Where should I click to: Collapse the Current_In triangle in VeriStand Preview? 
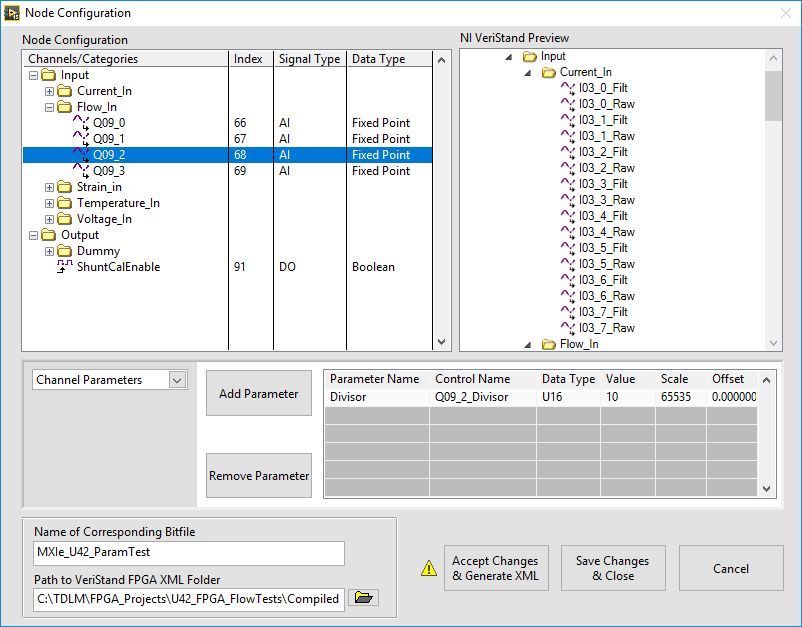click(528, 73)
